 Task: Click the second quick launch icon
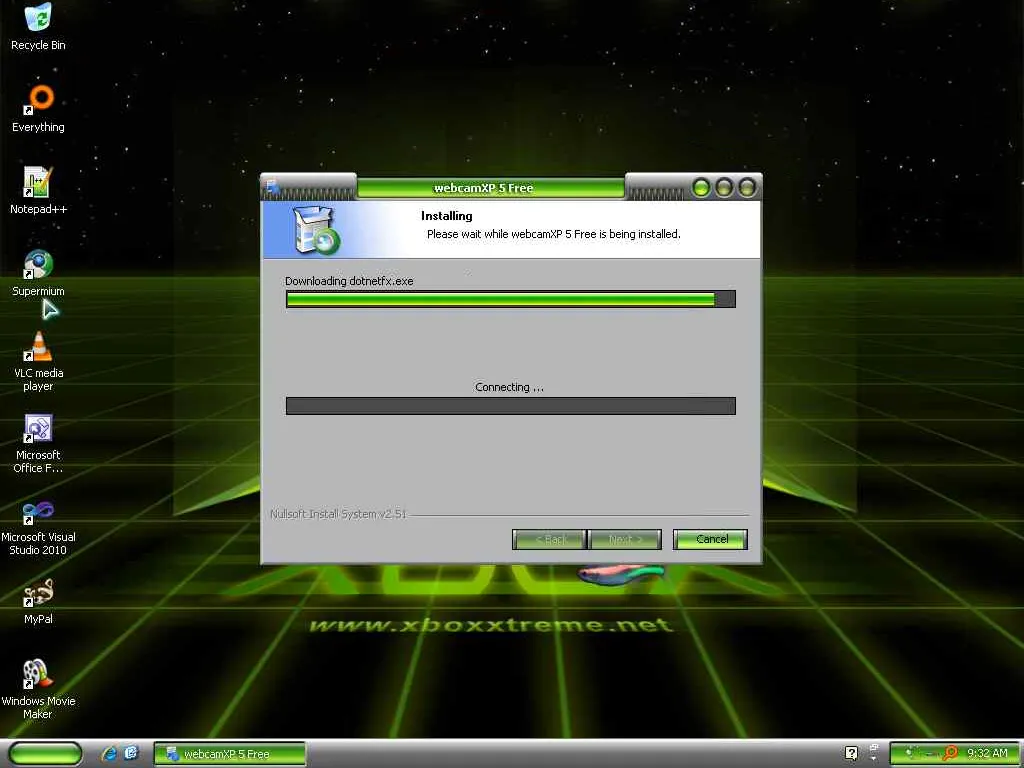131,753
